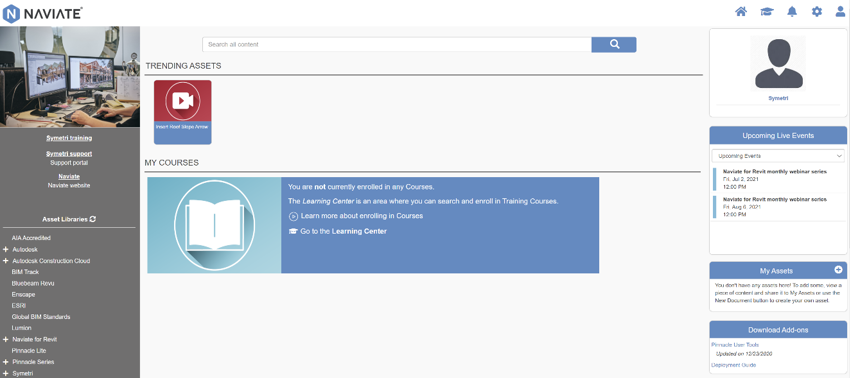The width and height of the screenshot is (850, 378).
Task: Open Symetri support link
Action: [x=69, y=154]
